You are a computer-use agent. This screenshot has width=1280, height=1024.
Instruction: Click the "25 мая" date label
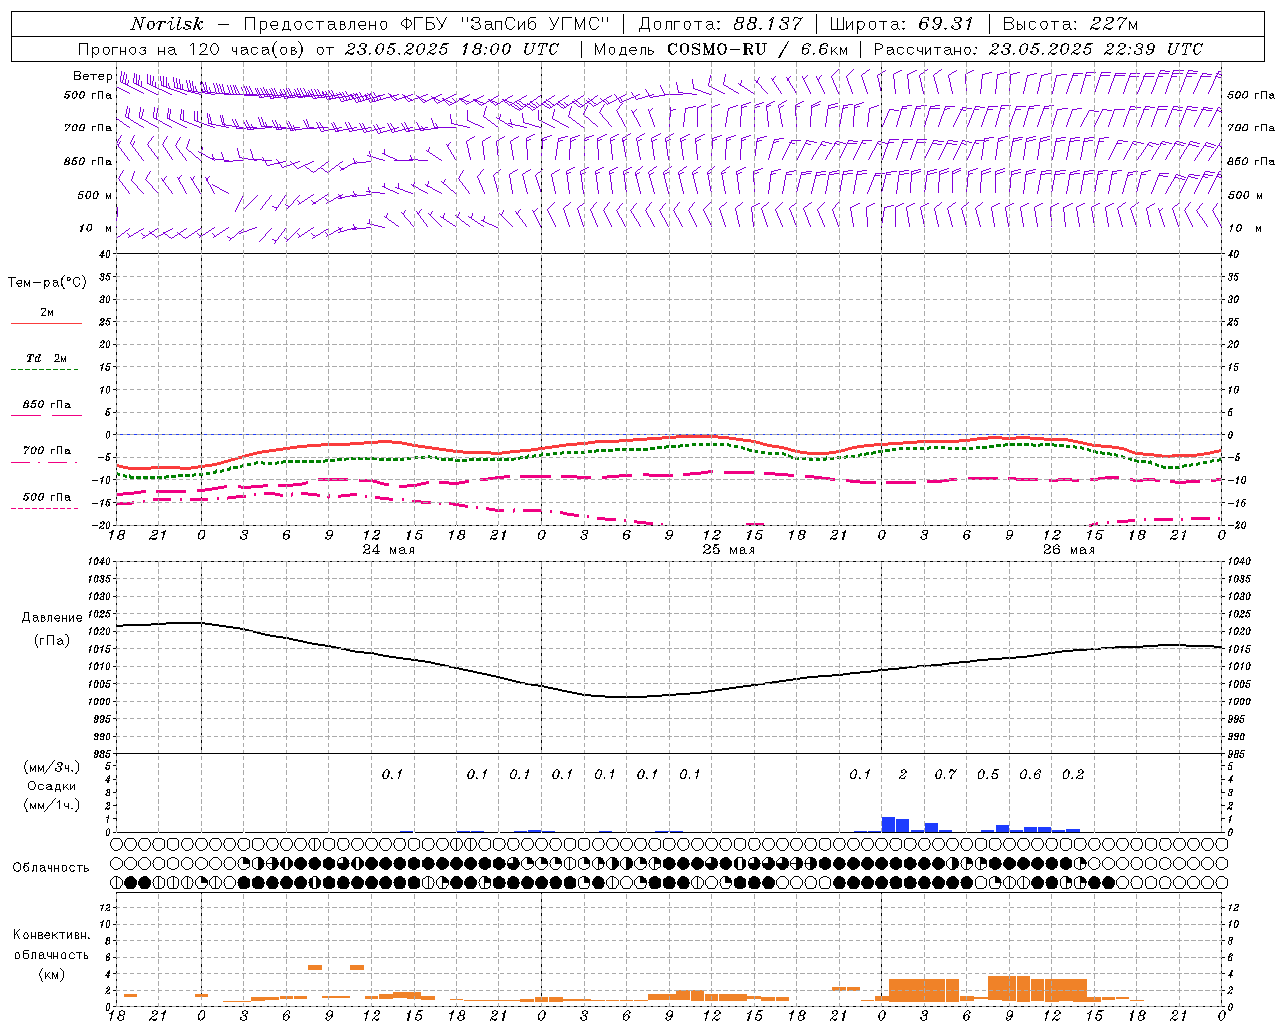point(729,550)
